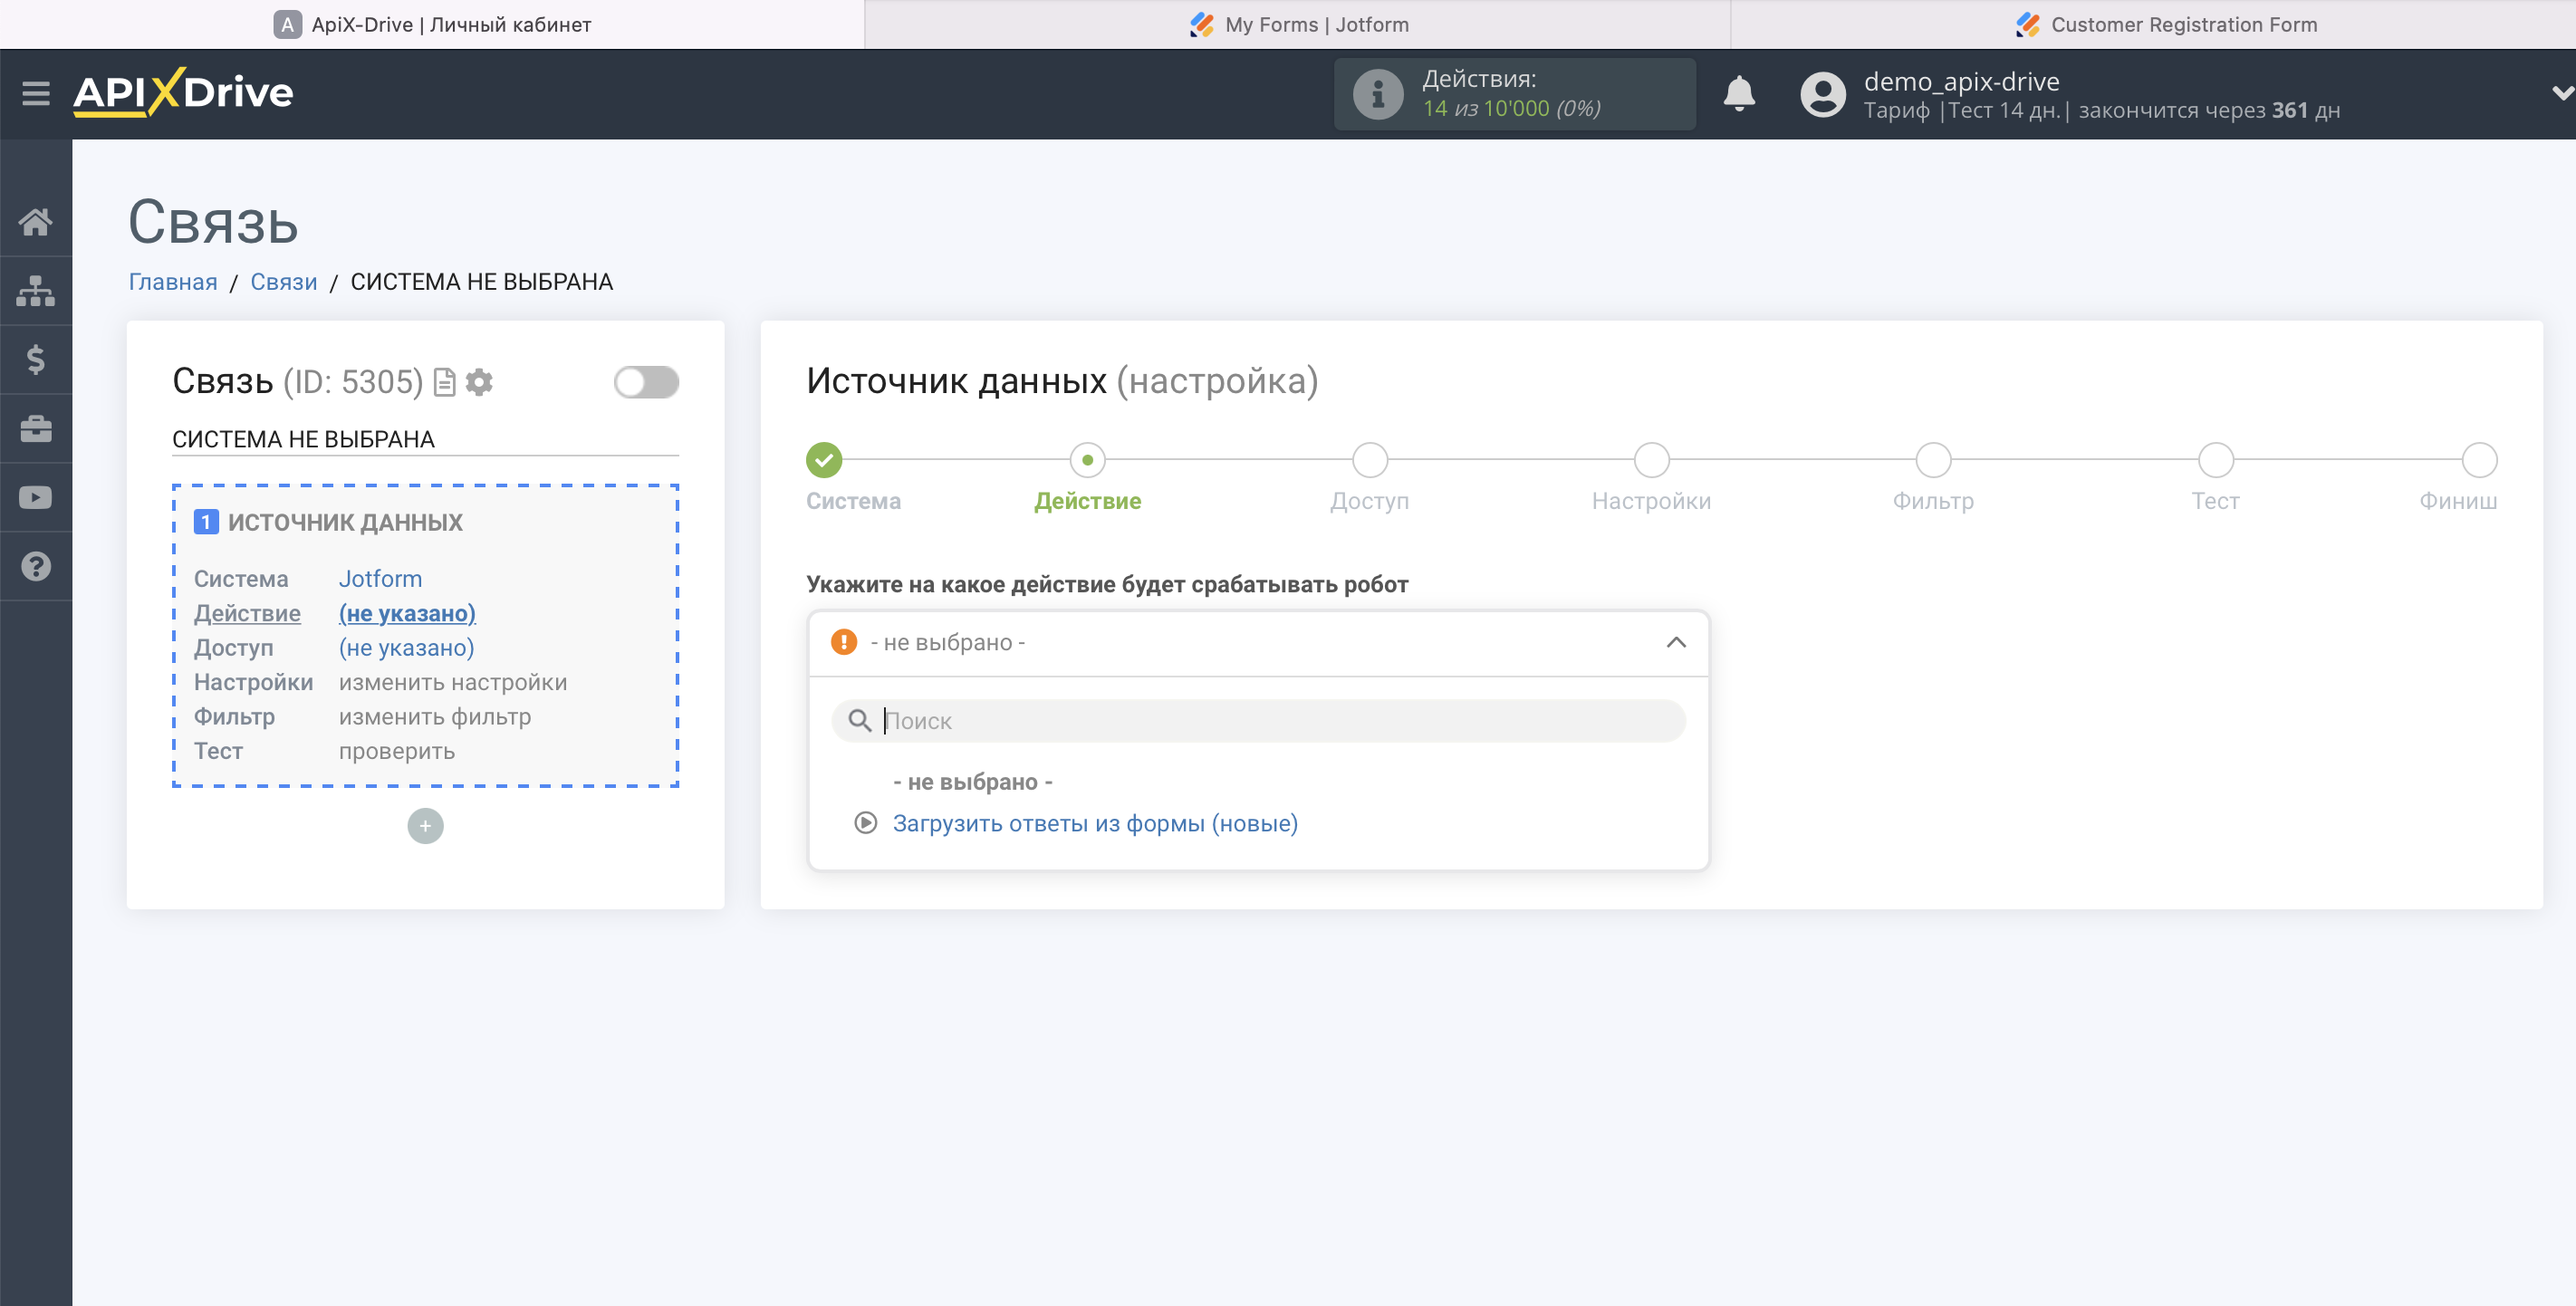Open home icon in left sidebar
Viewport: 2576px width, 1306px height.
[x=36, y=222]
